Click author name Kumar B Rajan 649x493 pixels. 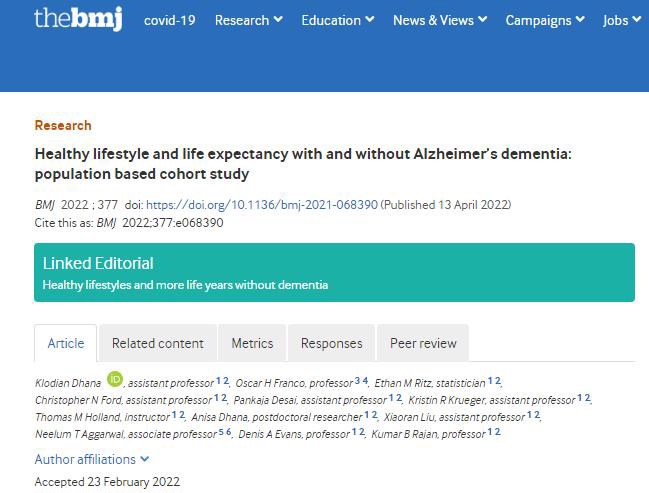coord(404,433)
